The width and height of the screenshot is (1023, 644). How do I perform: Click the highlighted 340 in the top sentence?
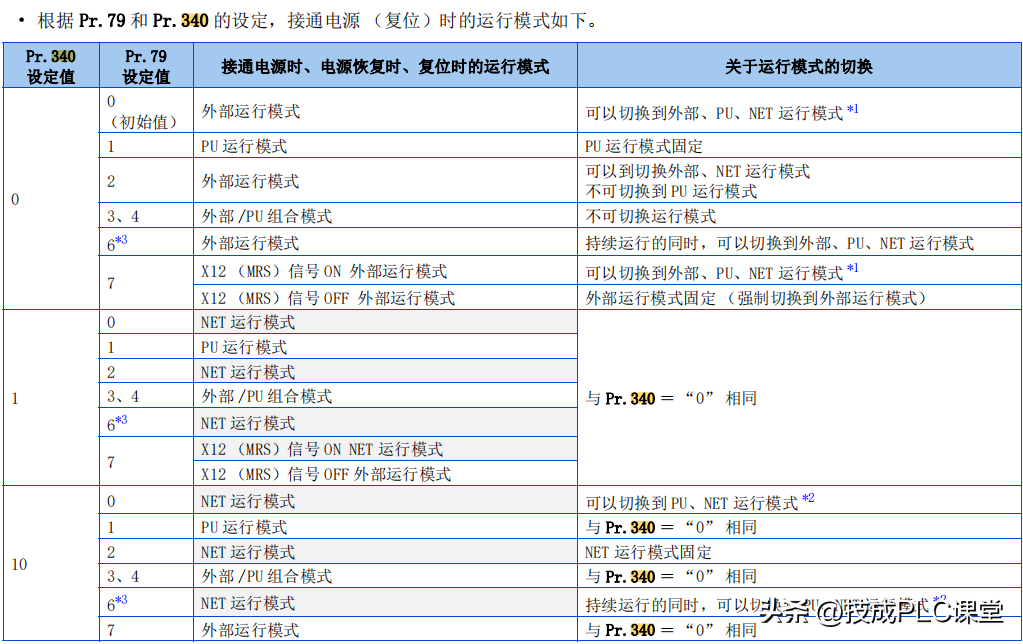[x=194, y=20]
